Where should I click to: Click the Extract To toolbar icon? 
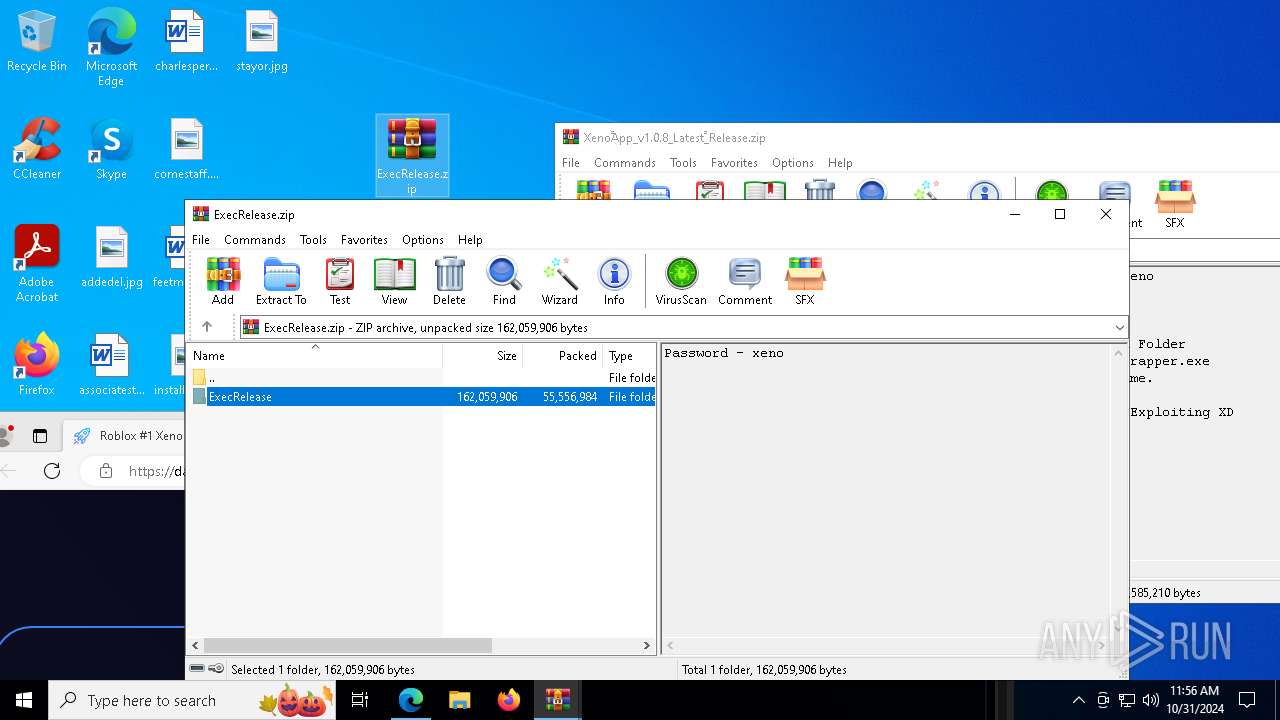pyautogui.click(x=281, y=281)
